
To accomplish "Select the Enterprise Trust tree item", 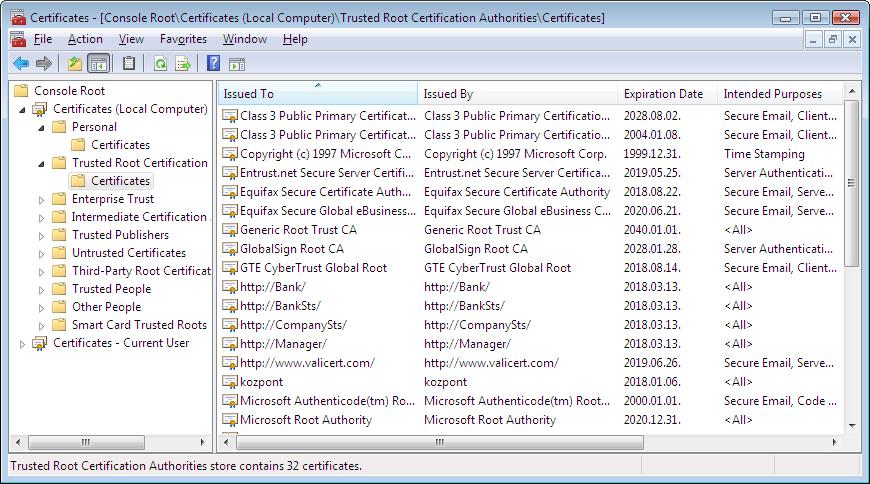I will pyautogui.click(x=113, y=199).
